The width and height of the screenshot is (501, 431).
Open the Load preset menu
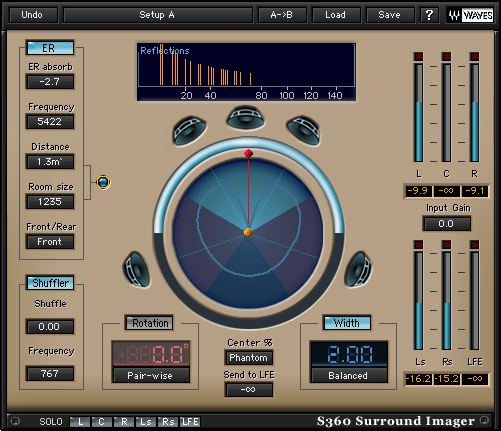336,15
